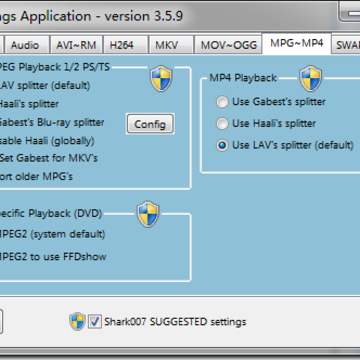Open the Audio tab

pos(25,45)
